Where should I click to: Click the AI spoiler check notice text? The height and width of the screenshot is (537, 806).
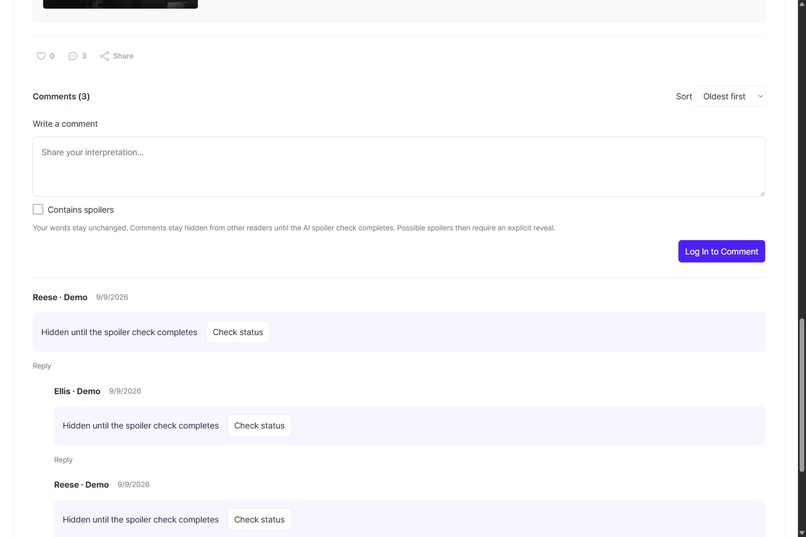point(294,228)
